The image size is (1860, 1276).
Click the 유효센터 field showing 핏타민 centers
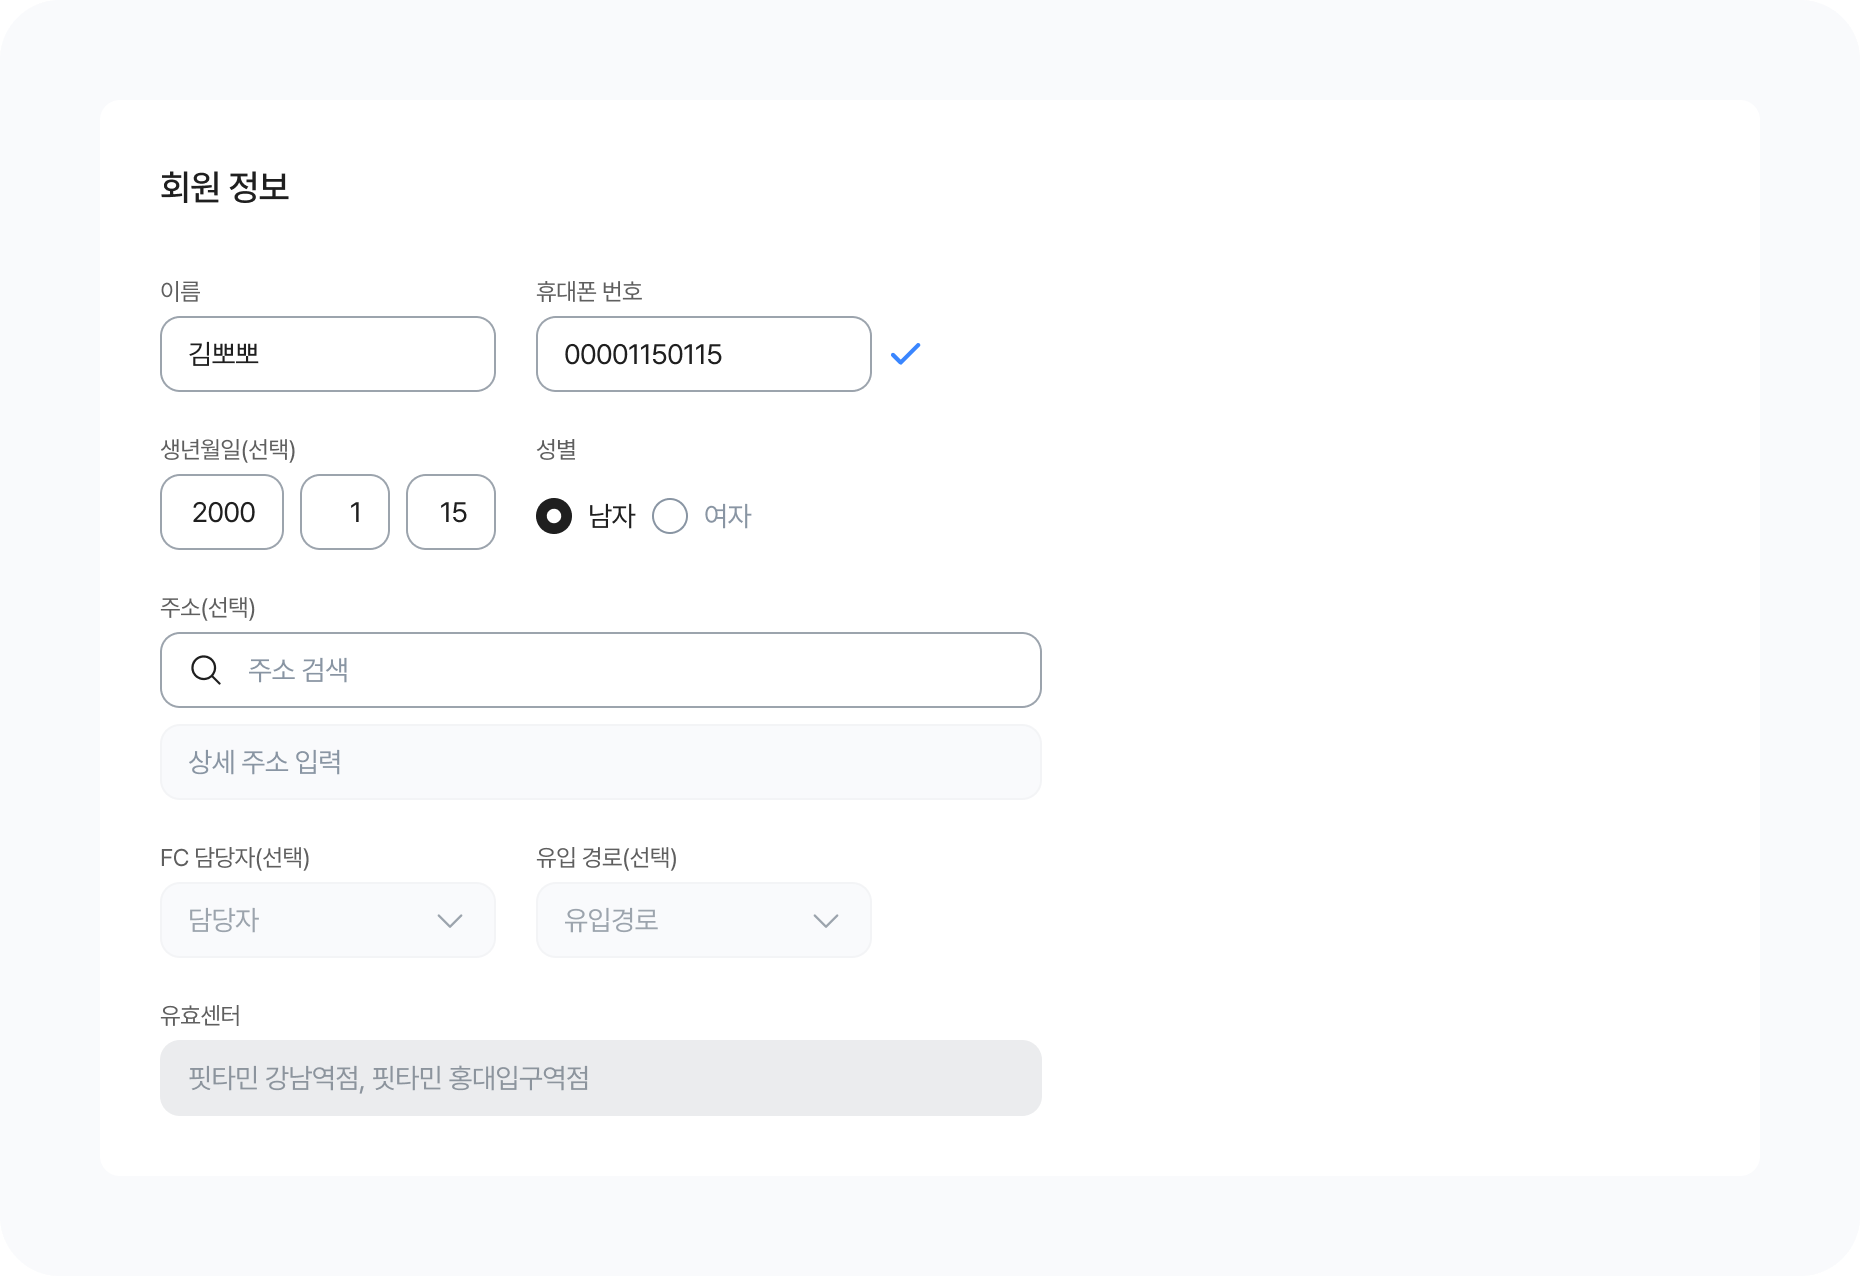coord(600,1078)
